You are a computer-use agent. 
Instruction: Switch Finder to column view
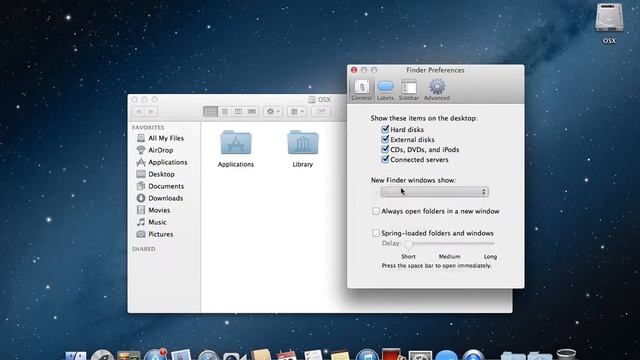click(238, 111)
